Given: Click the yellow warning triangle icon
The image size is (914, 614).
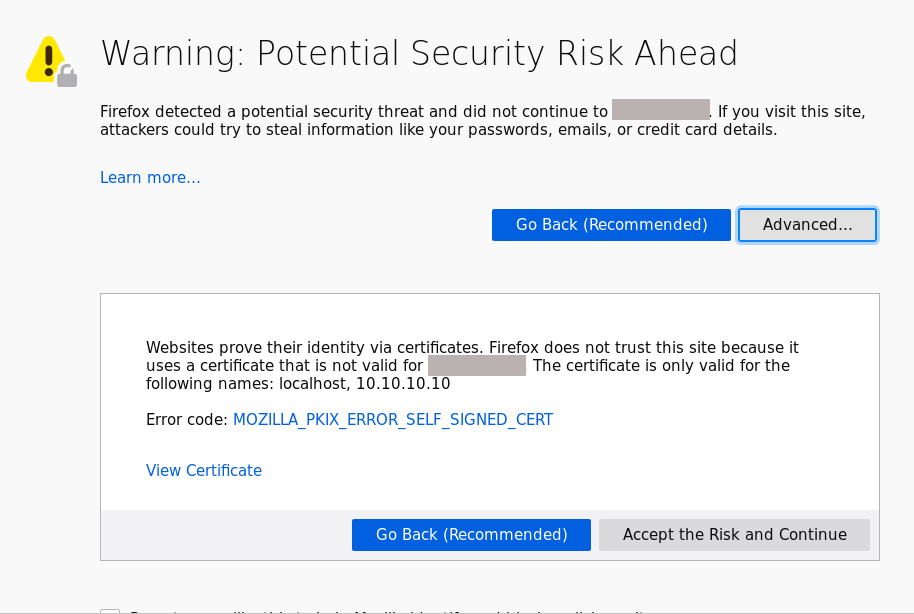Looking at the screenshot, I should coord(44,60).
